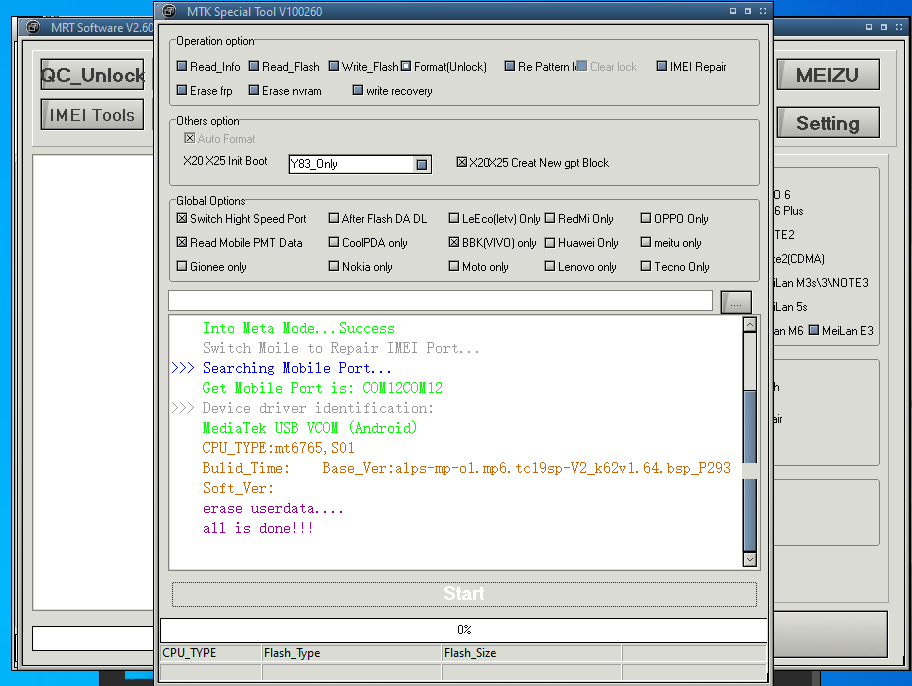Click the MeiLan M3s\3\NOTE3 entry

pyautogui.click(x=821, y=283)
